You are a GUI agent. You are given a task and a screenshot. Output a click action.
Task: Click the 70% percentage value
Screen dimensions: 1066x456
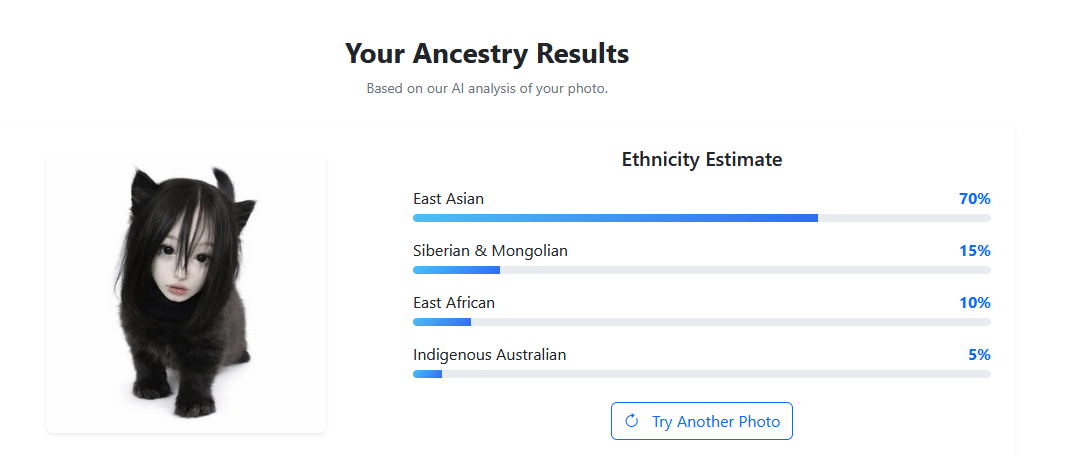coord(974,199)
